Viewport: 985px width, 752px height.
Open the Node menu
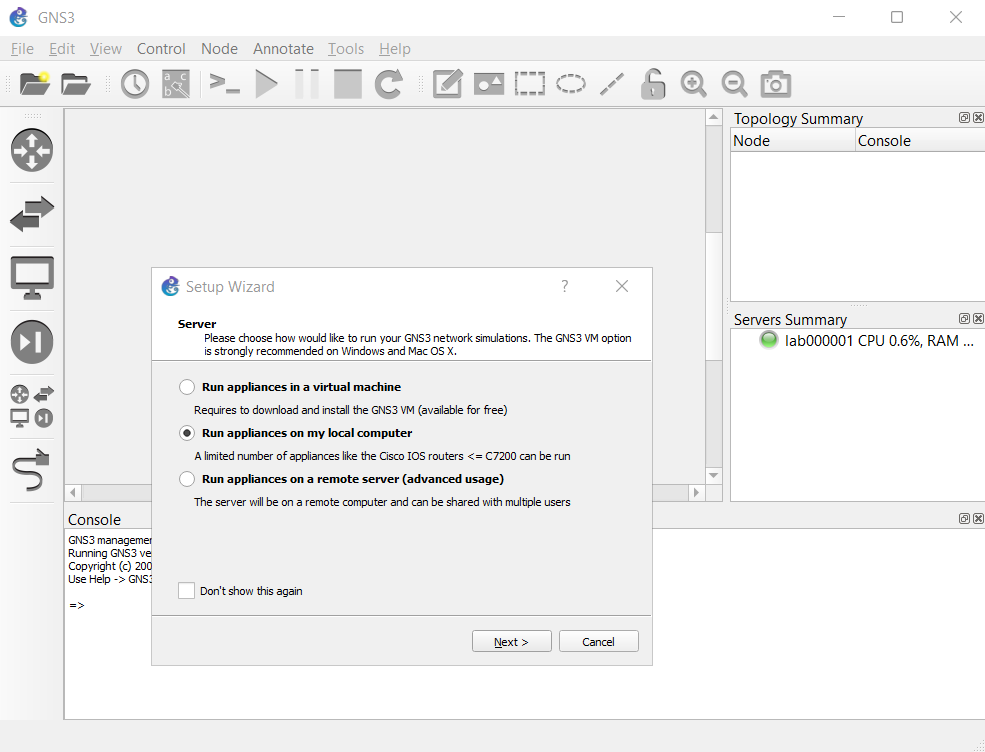(x=219, y=49)
